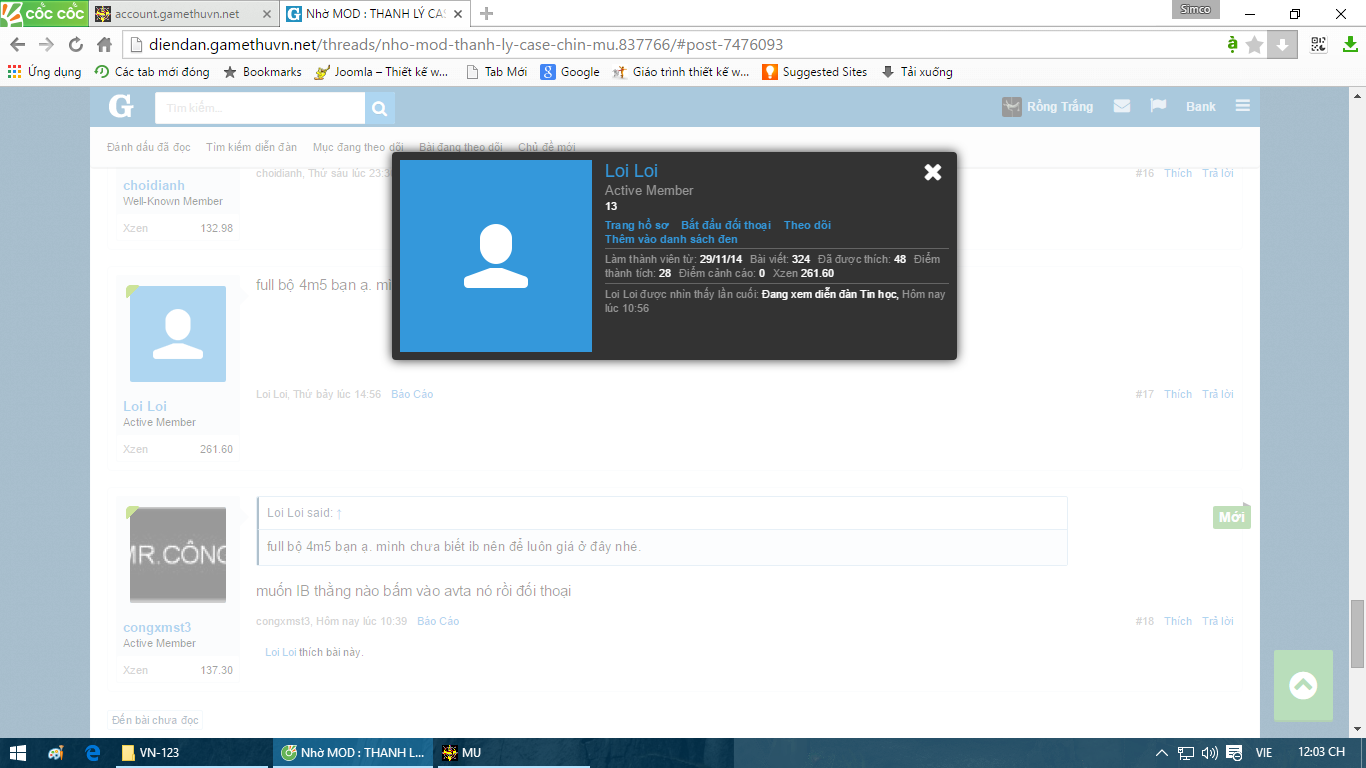Close the Loi Loi profile popup

click(x=933, y=172)
